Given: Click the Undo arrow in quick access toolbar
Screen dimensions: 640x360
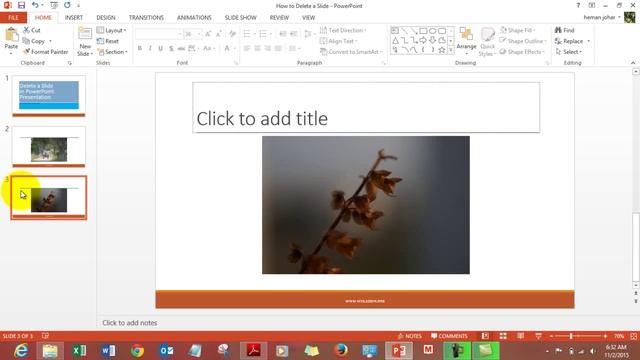Looking at the screenshot, I should point(35,5).
